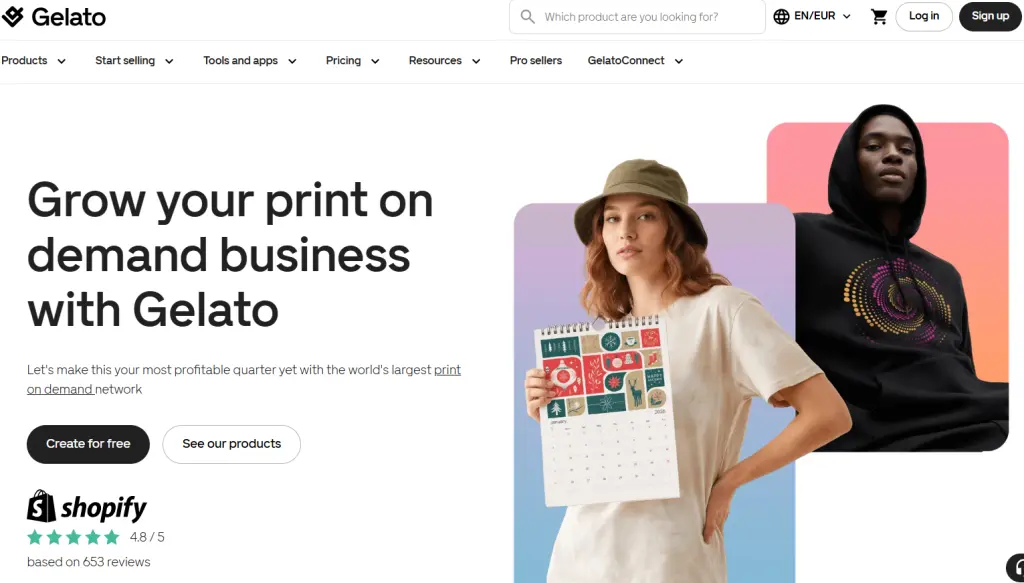Screen dimensions: 1024x583
Task: Click the Gelato logo icon
Action: click(x=12, y=16)
